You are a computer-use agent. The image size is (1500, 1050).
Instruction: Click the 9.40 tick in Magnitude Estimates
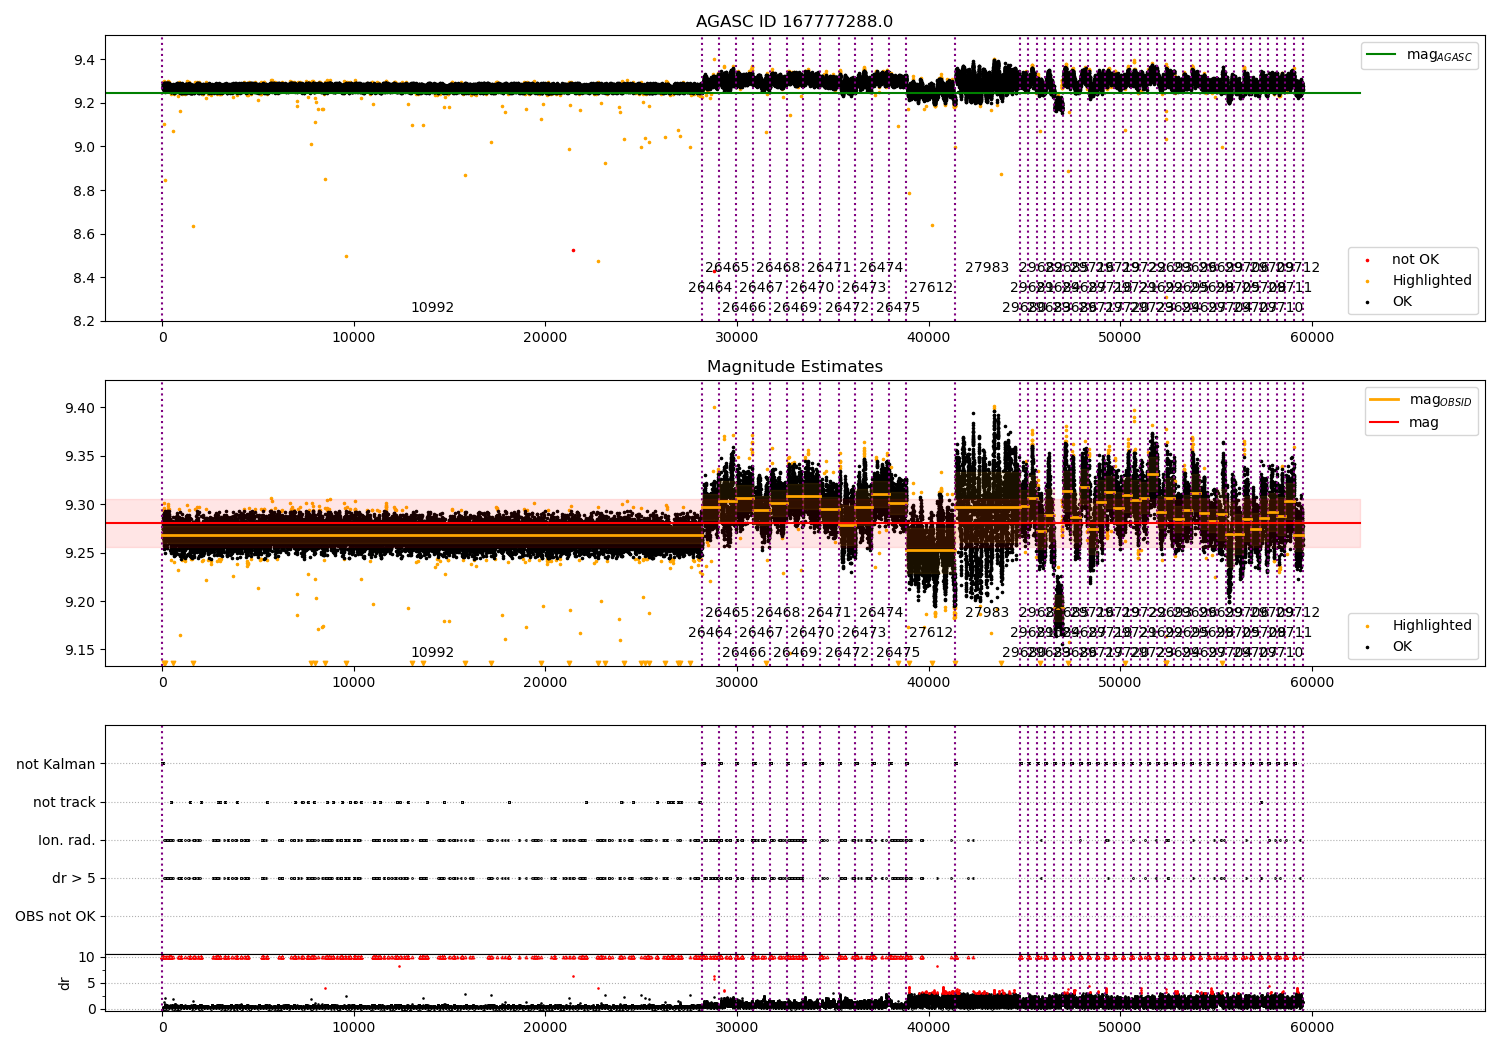coord(80,408)
